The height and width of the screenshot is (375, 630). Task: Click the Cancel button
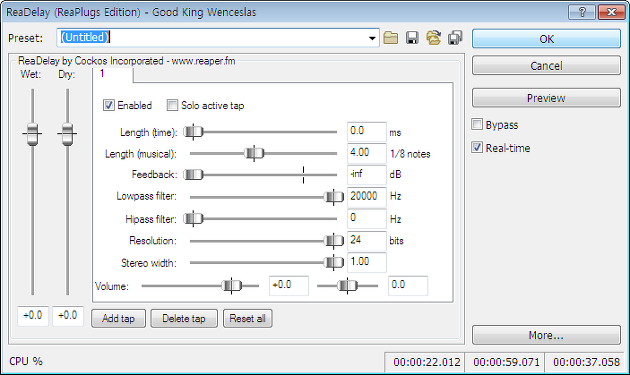click(x=546, y=66)
